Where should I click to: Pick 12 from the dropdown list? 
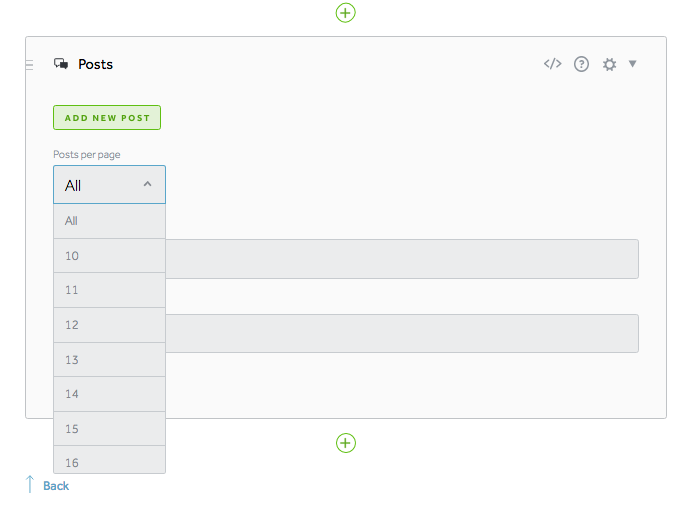point(109,325)
